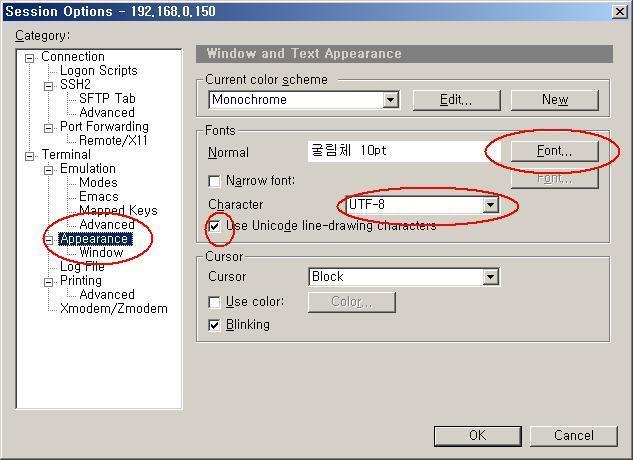Click the Normal font display field

coord(404,151)
